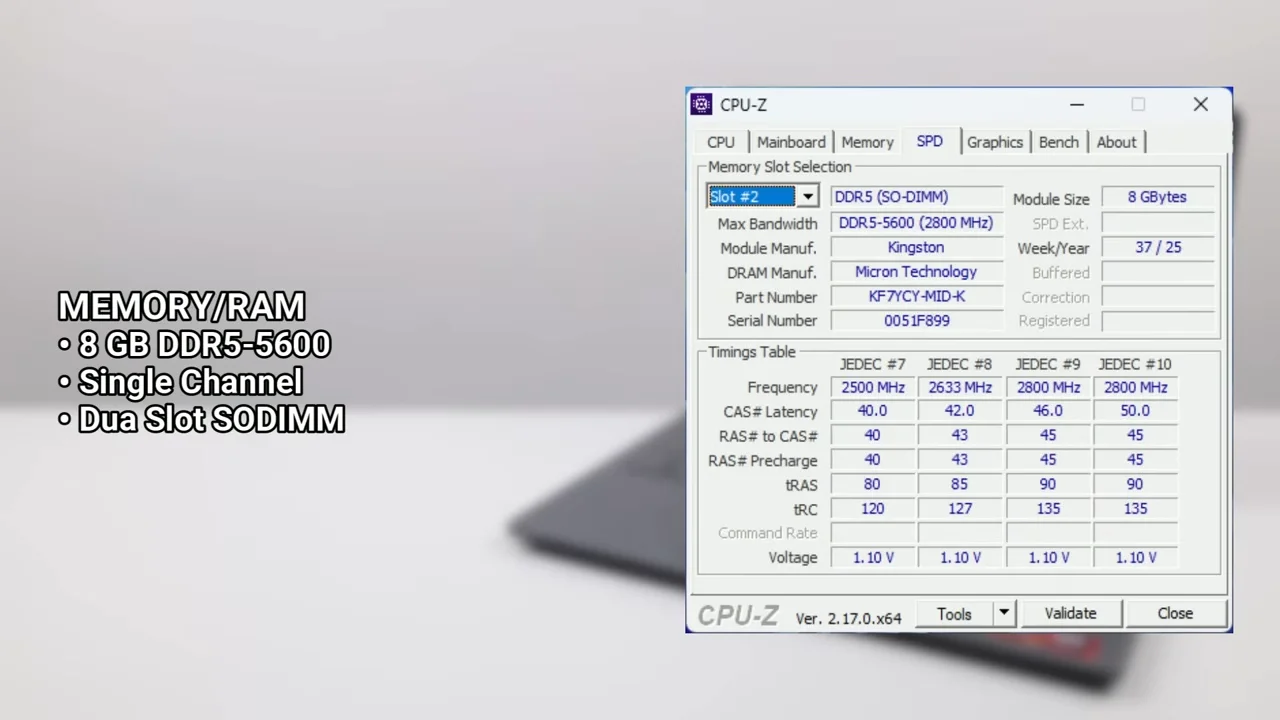Click the Memory Slot Selection group title

(779, 167)
